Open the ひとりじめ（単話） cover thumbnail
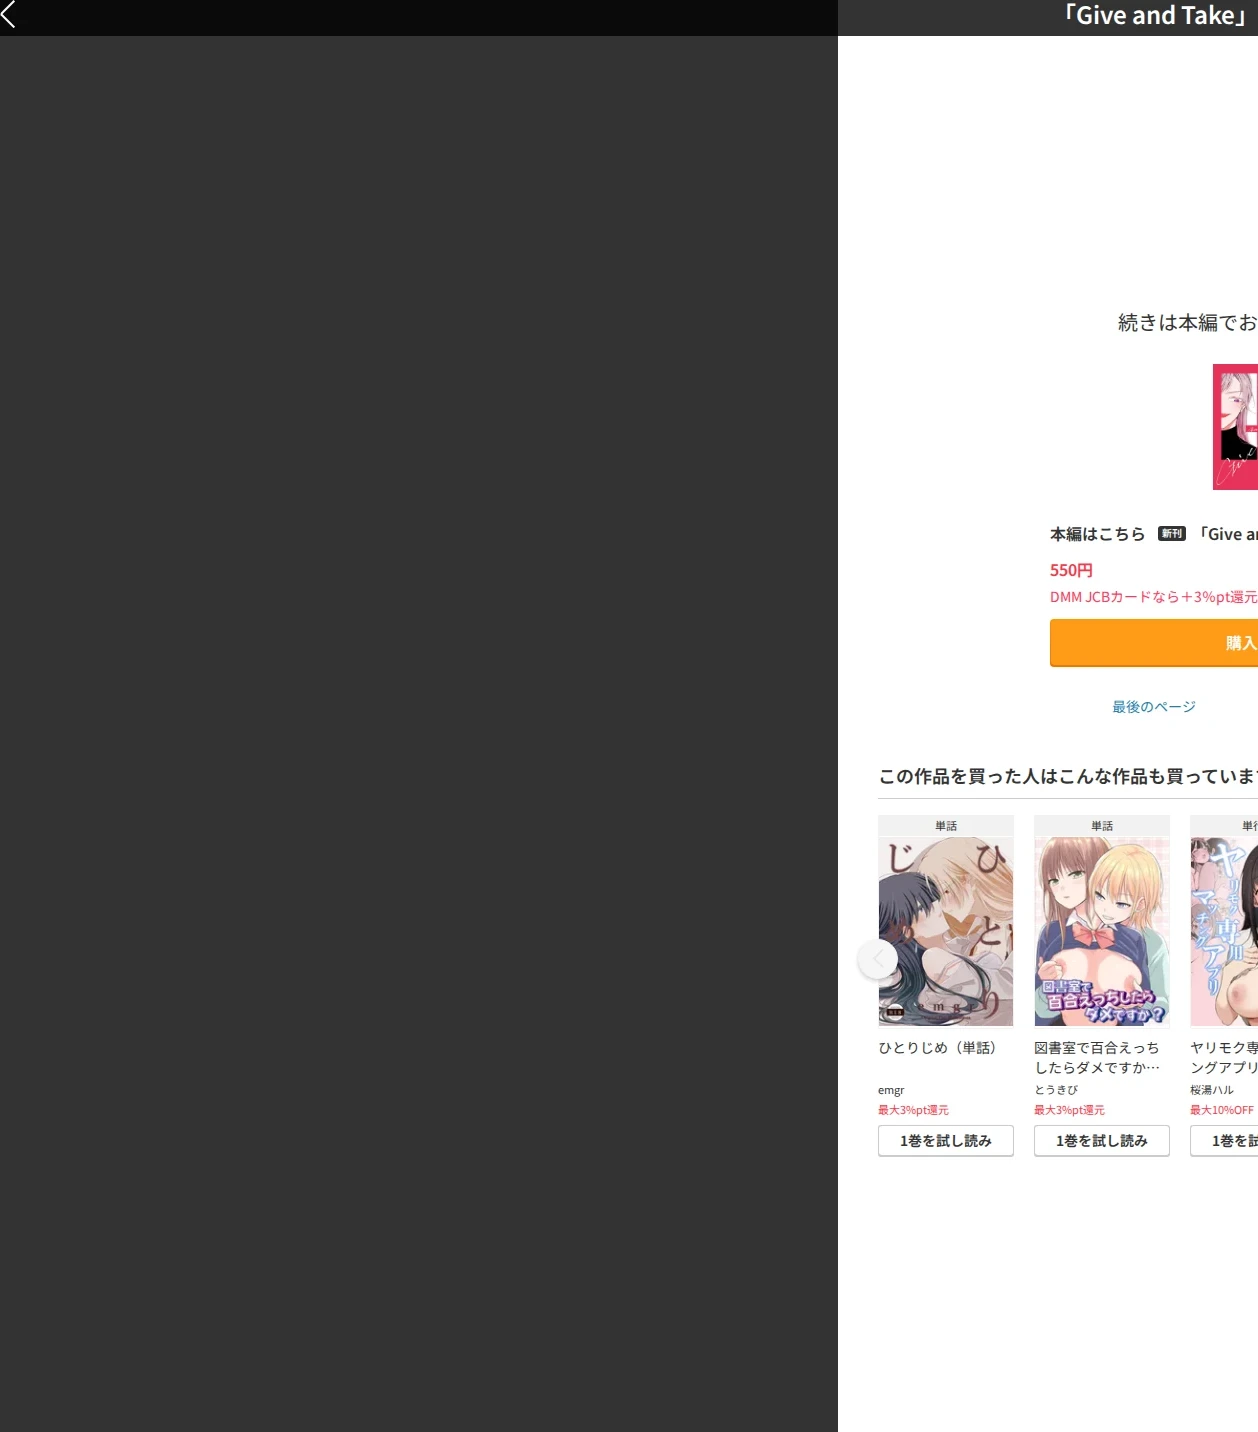The height and width of the screenshot is (1432, 1258). coord(946,931)
